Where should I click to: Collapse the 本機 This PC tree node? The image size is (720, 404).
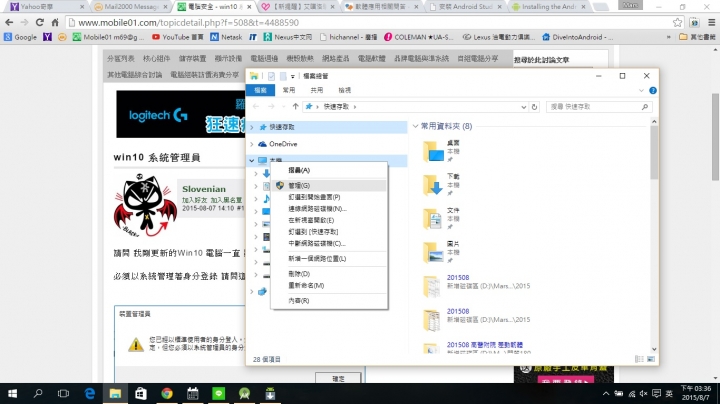point(252,160)
